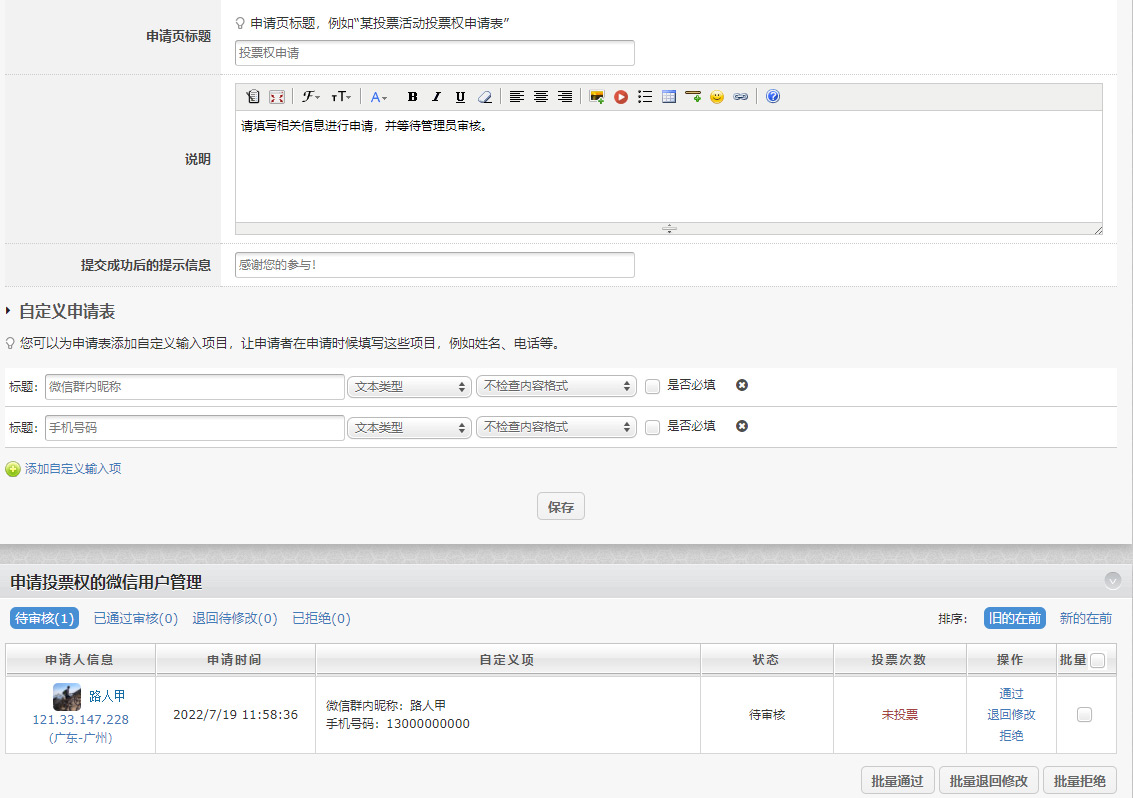
Task: Insert image using editor toolbar icon
Action: click(x=597, y=97)
